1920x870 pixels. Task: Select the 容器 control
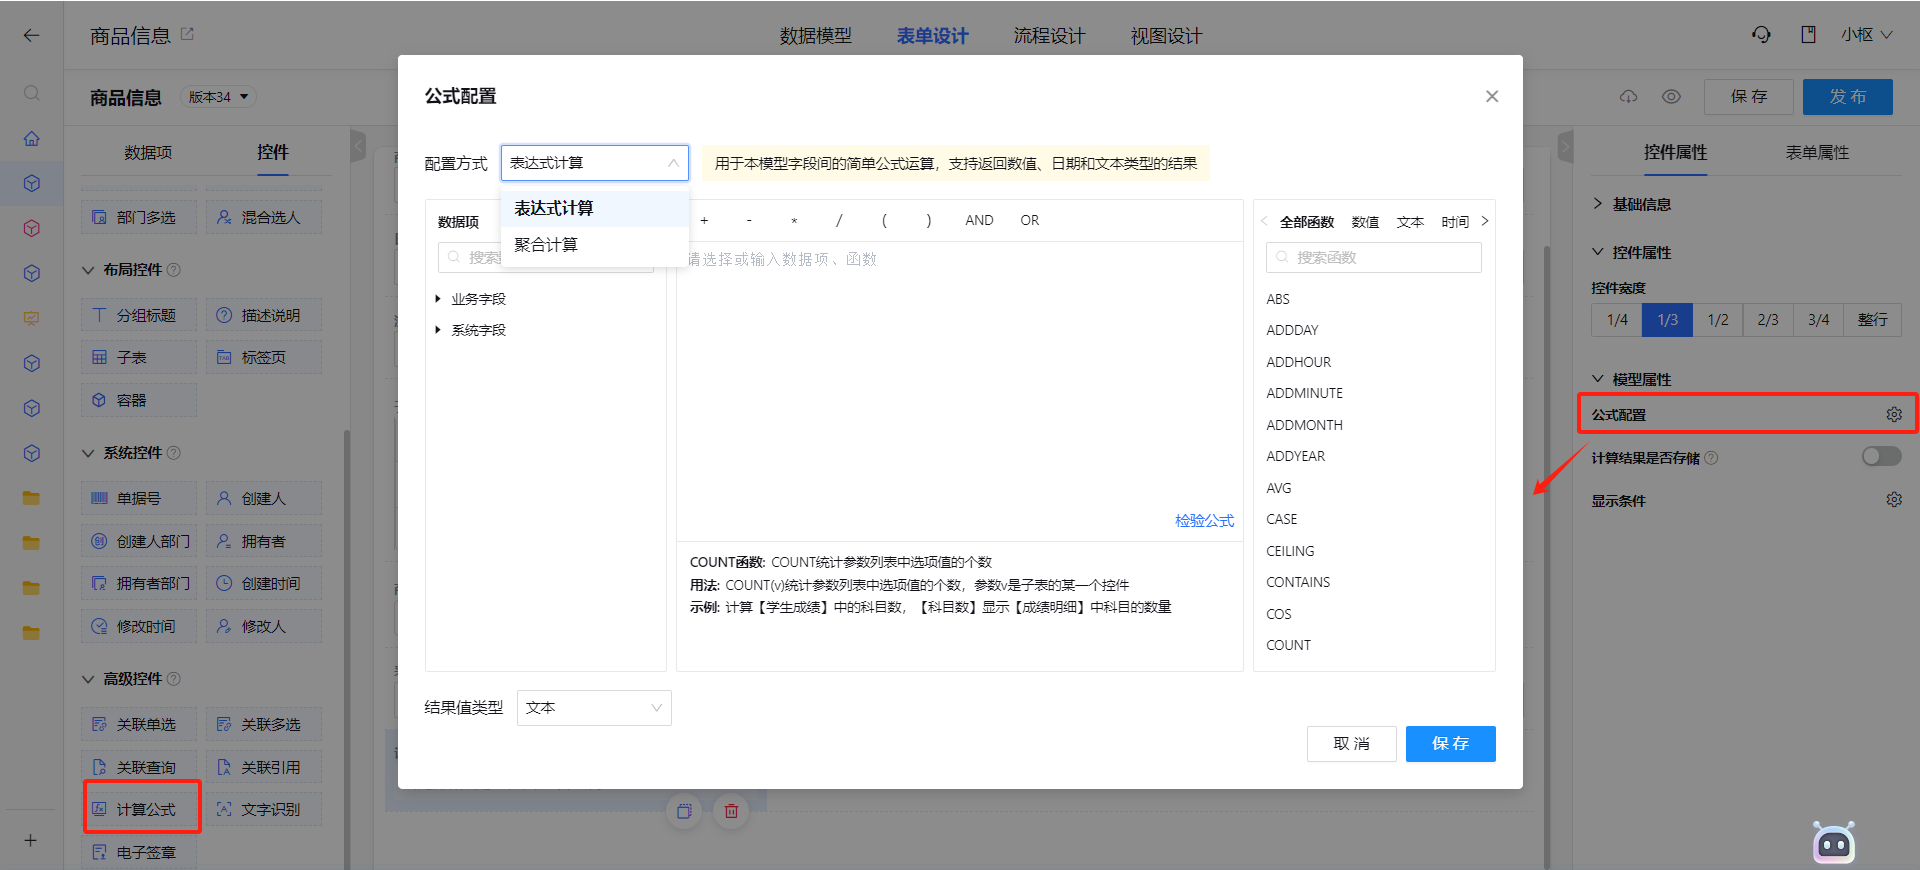coord(139,400)
